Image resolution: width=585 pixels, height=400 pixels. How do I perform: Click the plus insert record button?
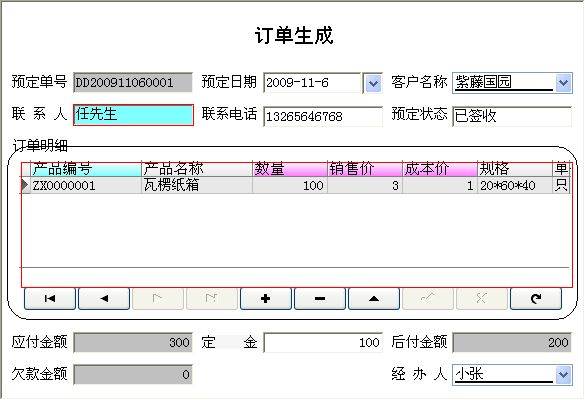point(266,299)
